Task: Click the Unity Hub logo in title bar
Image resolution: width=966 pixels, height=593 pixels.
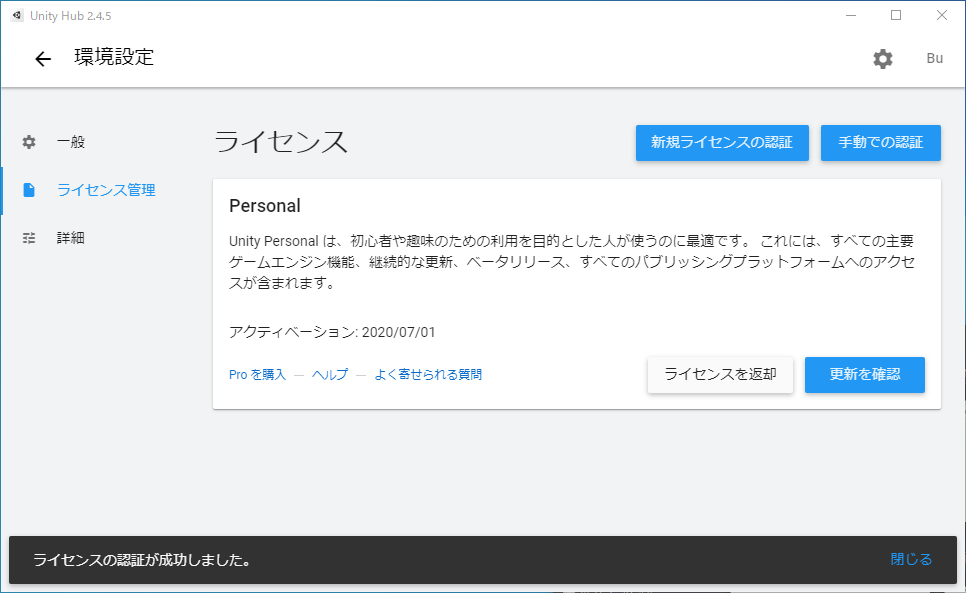Action: coord(17,15)
